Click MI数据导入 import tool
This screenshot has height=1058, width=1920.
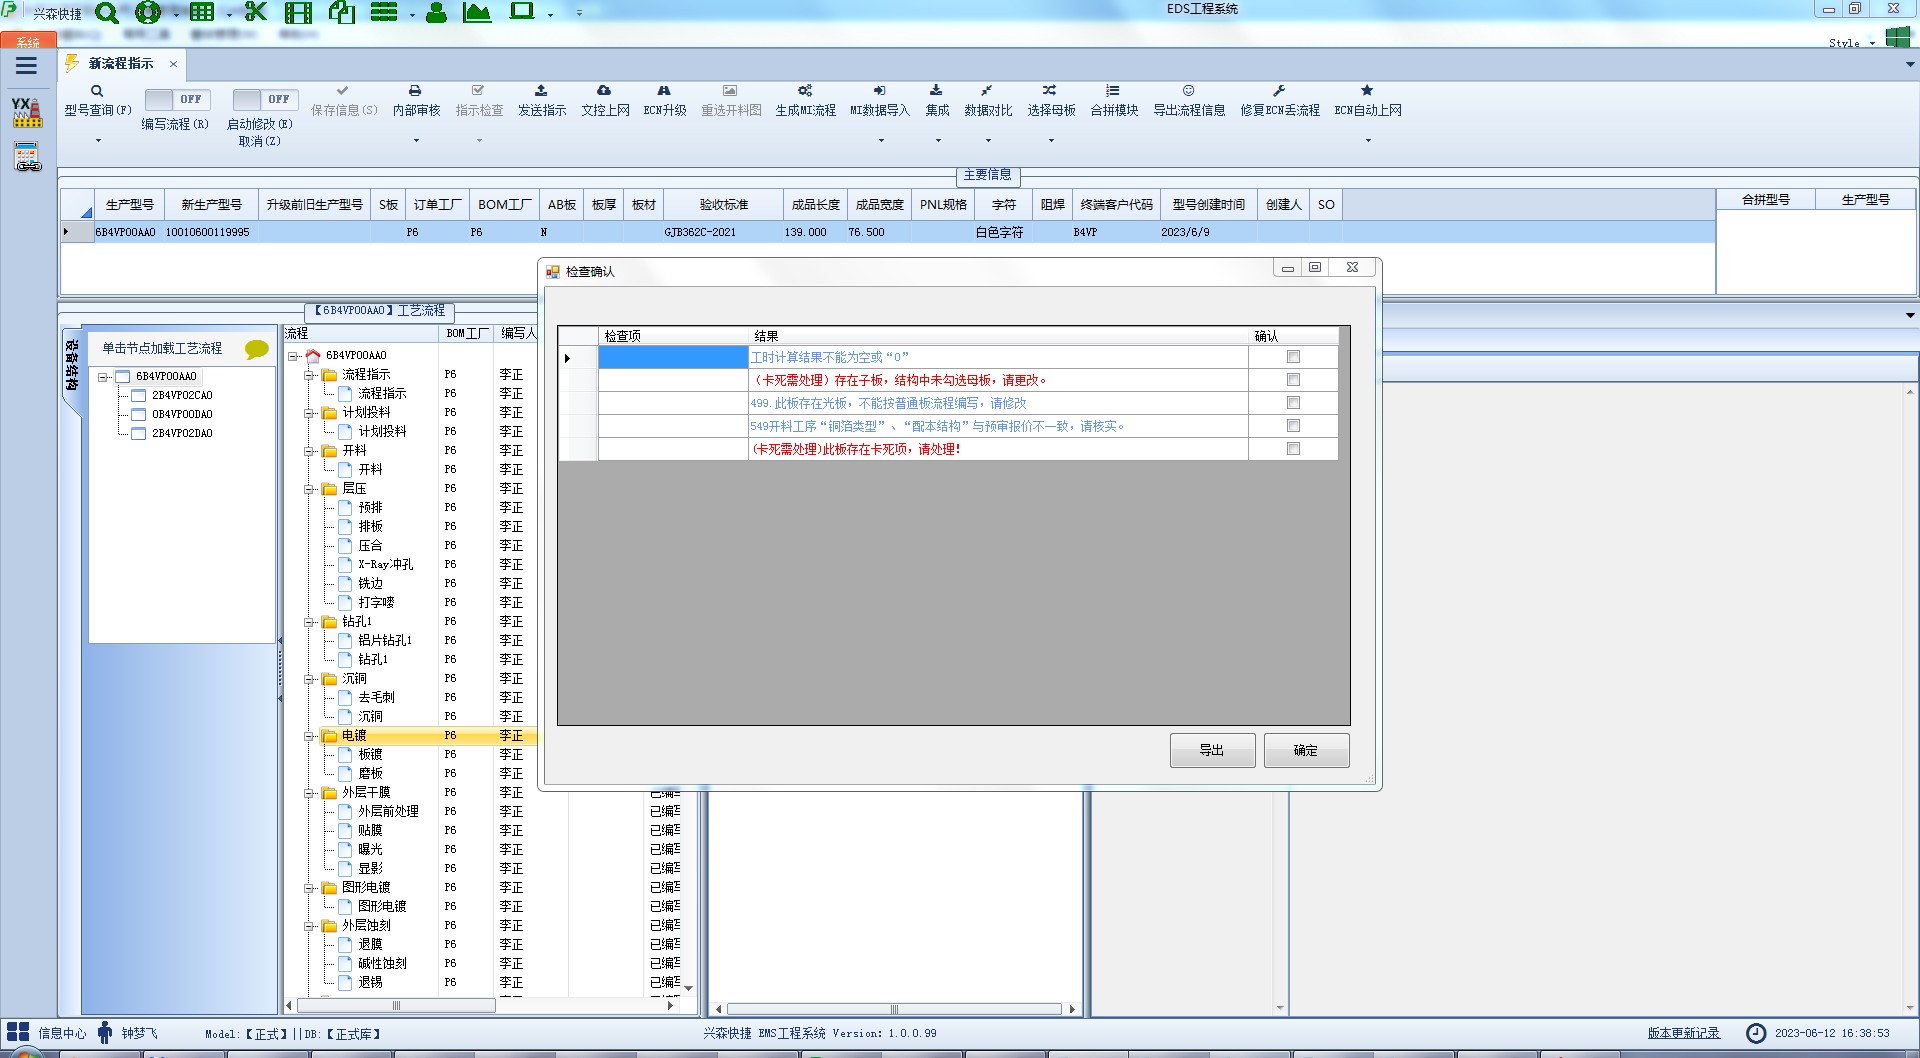(880, 101)
